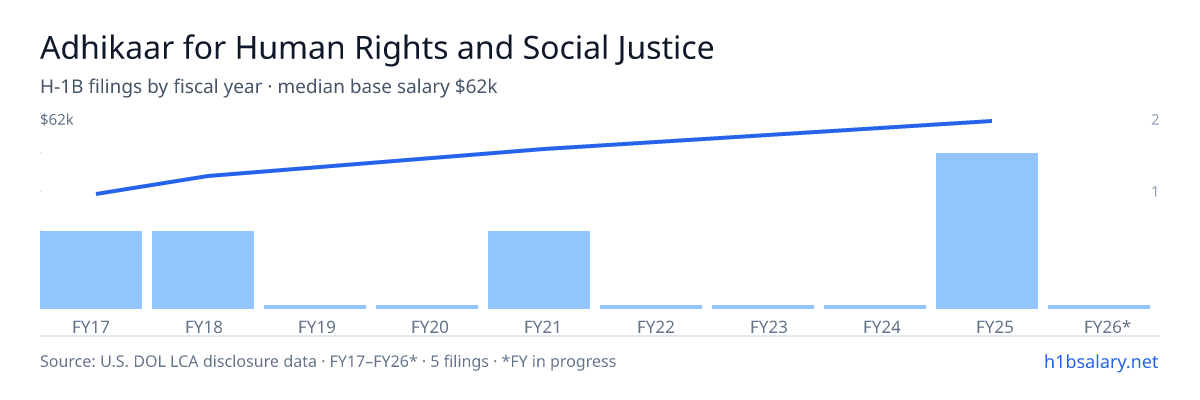Click the FY18 filings bar
The width and height of the screenshot is (1200, 400).
point(203,270)
